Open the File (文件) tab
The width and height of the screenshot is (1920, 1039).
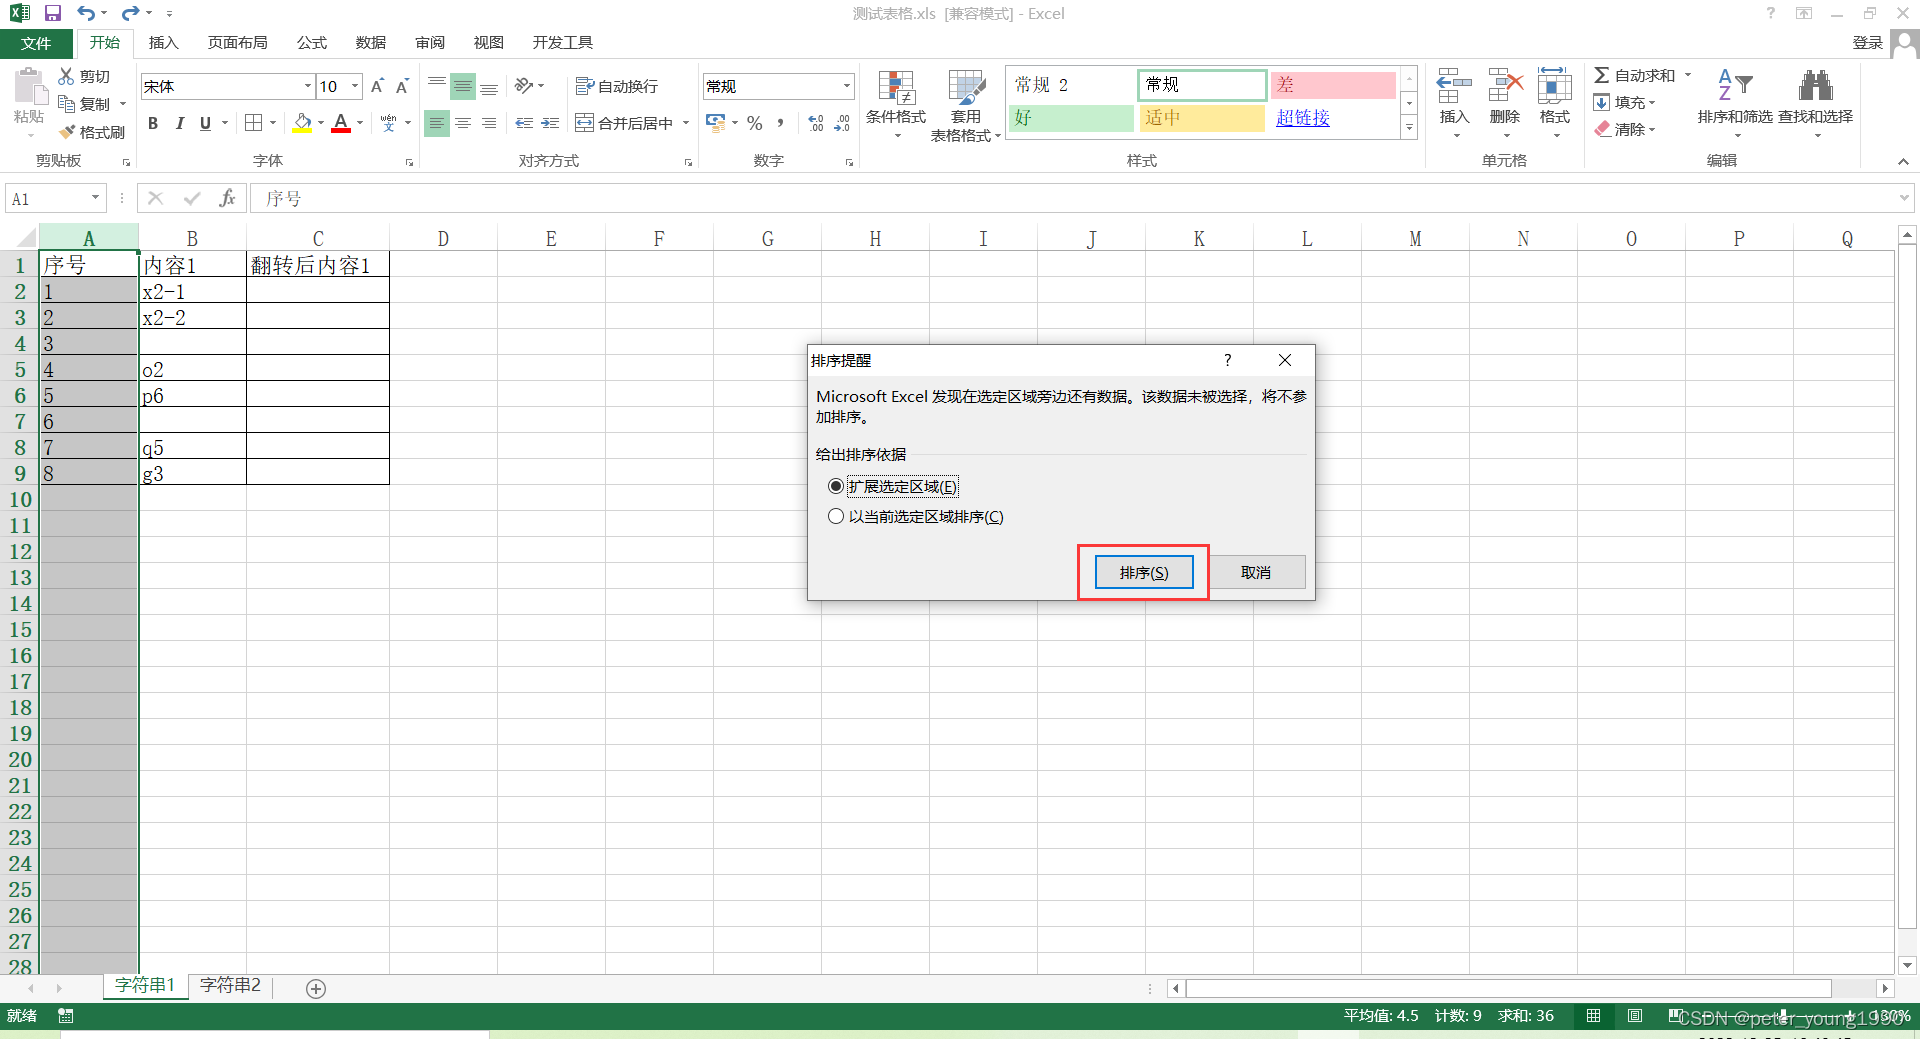(36, 43)
